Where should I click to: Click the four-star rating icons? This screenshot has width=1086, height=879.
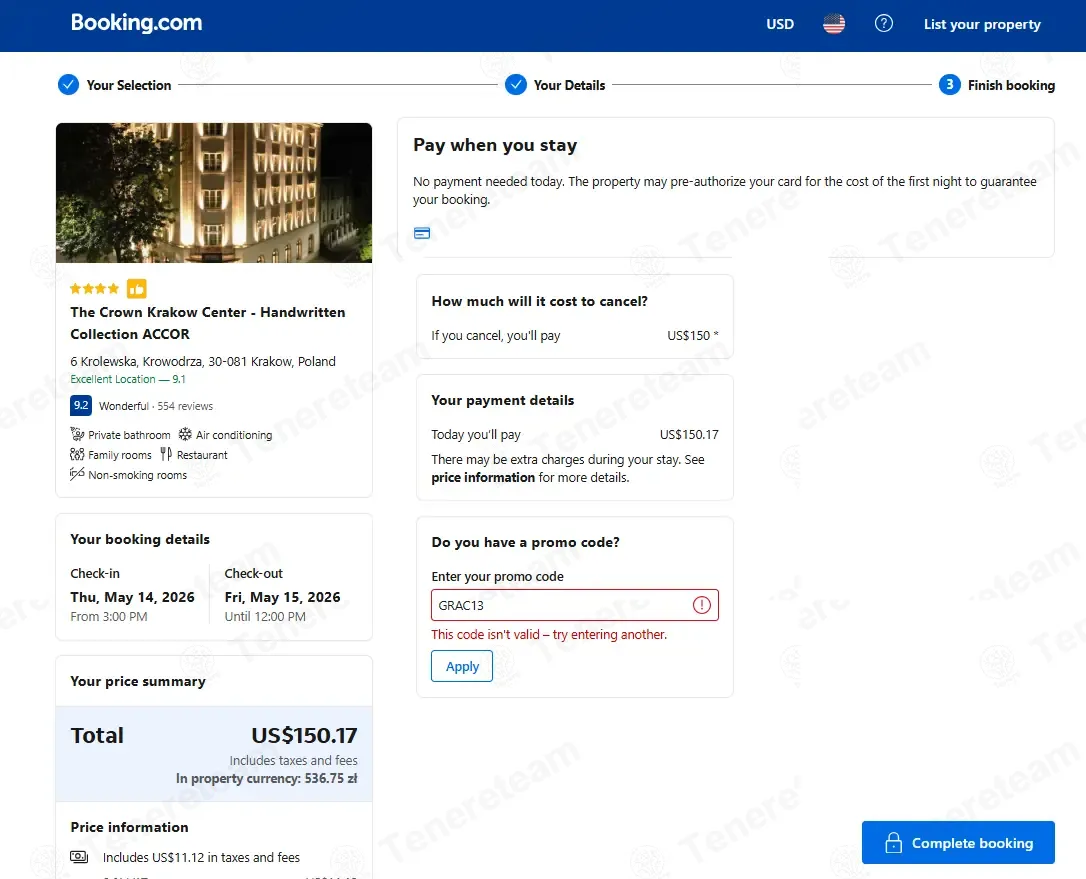pyautogui.click(x=95, y=288)
